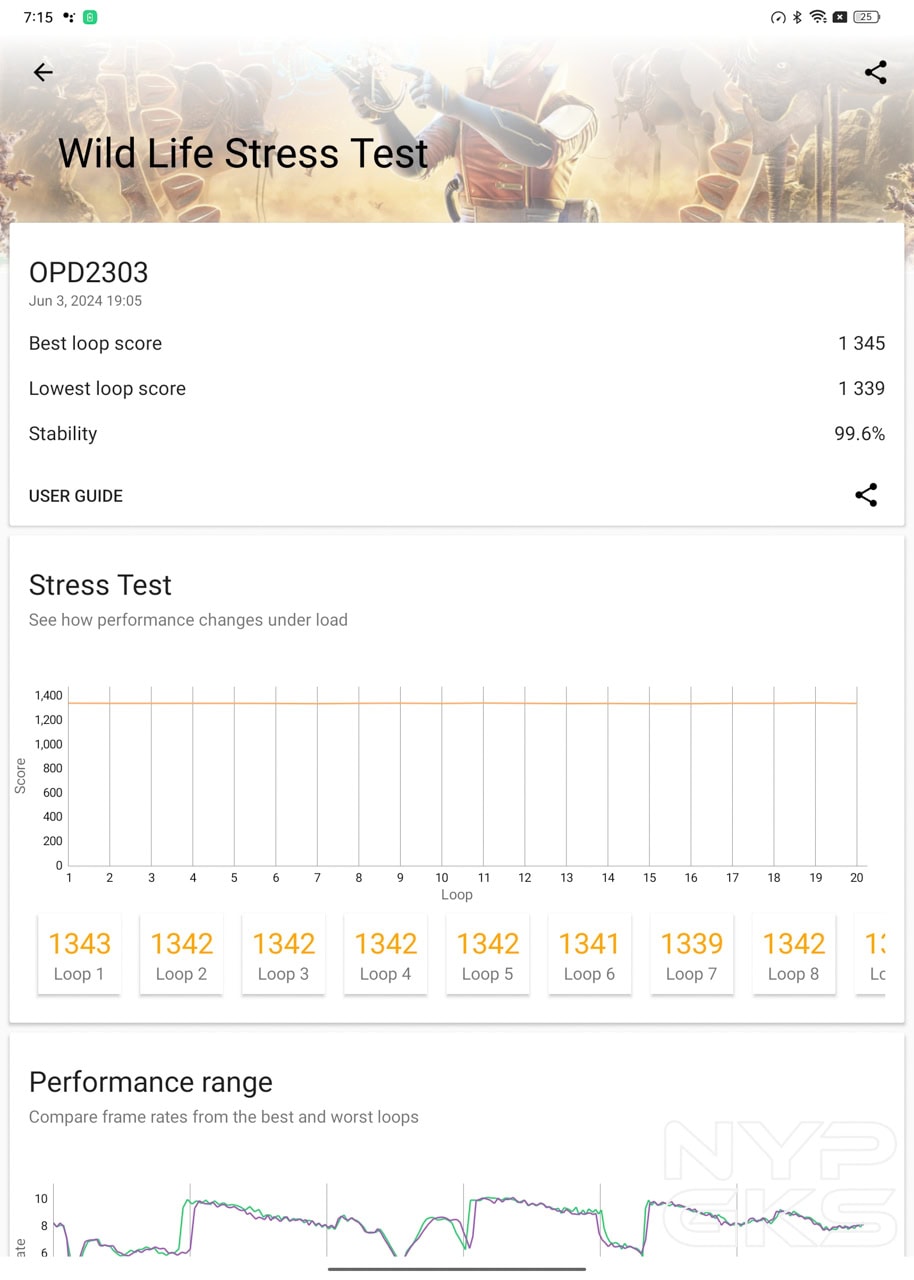Open the USER GUIDE link
Image resolution: width=914 pixels, height=1280 pixels.
coord(76,496)
